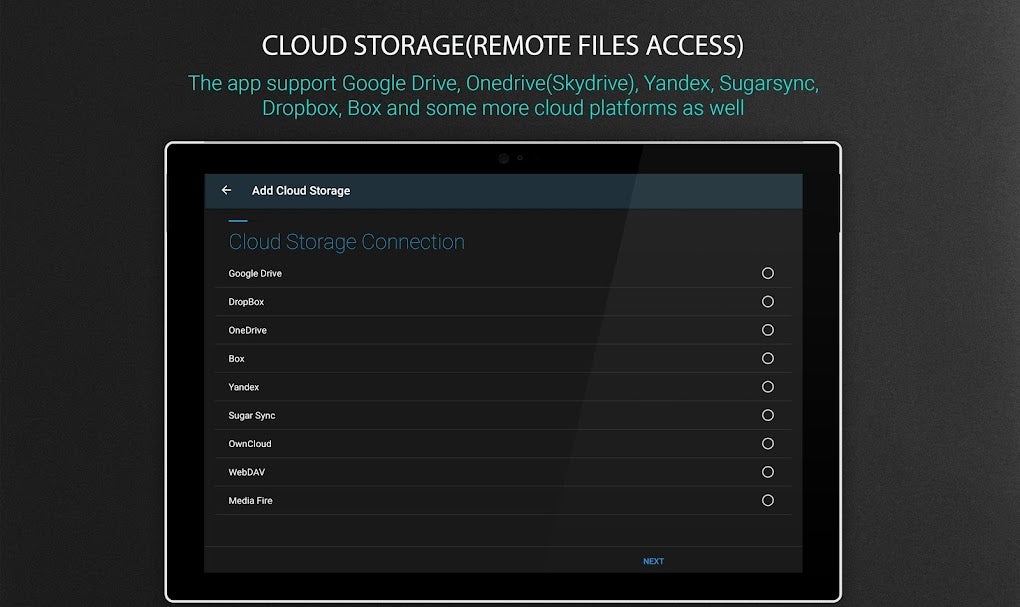Select the Yandex radio button
The width and height of the screenshot is (1020, 607).
coord(768,387)
